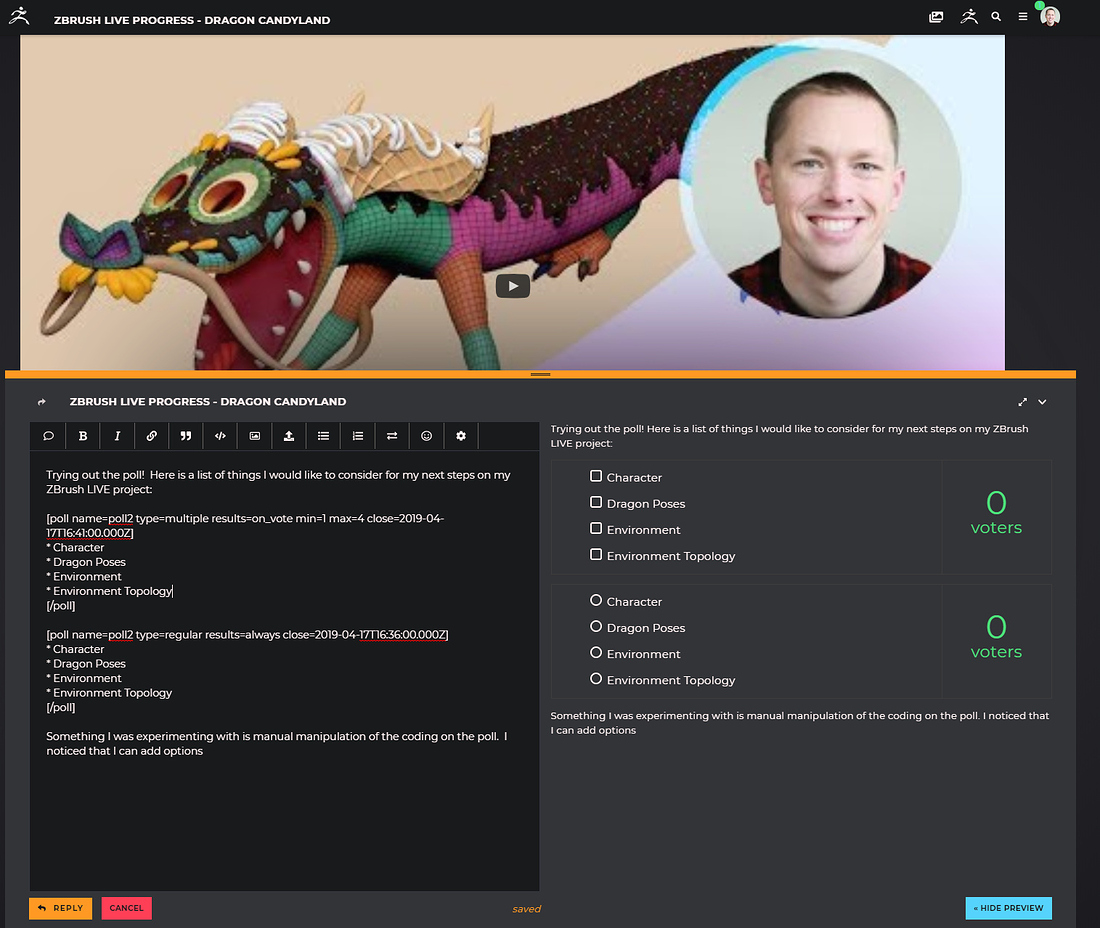The width and height of the screenshot is (1100, 928).
Task: Toggle bold formatting
Action: pyautogui.click(x=83, y=436)
